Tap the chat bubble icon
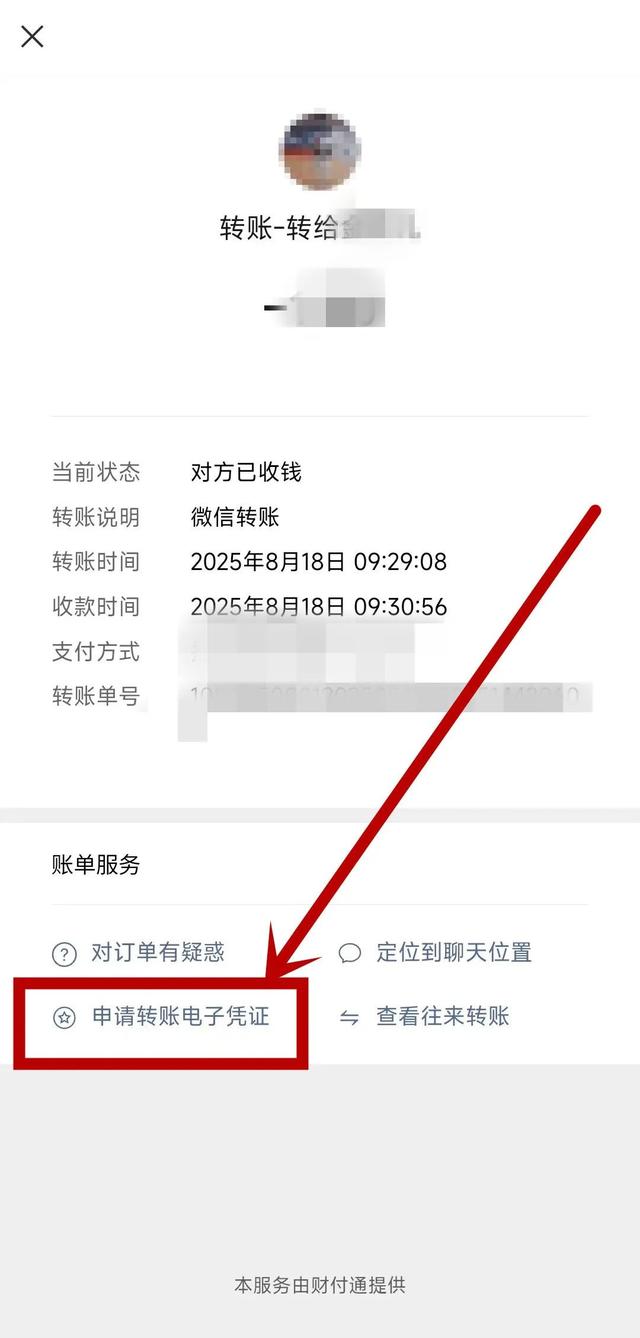Viewport: 640px width, 1338px height. click(350, 953)
